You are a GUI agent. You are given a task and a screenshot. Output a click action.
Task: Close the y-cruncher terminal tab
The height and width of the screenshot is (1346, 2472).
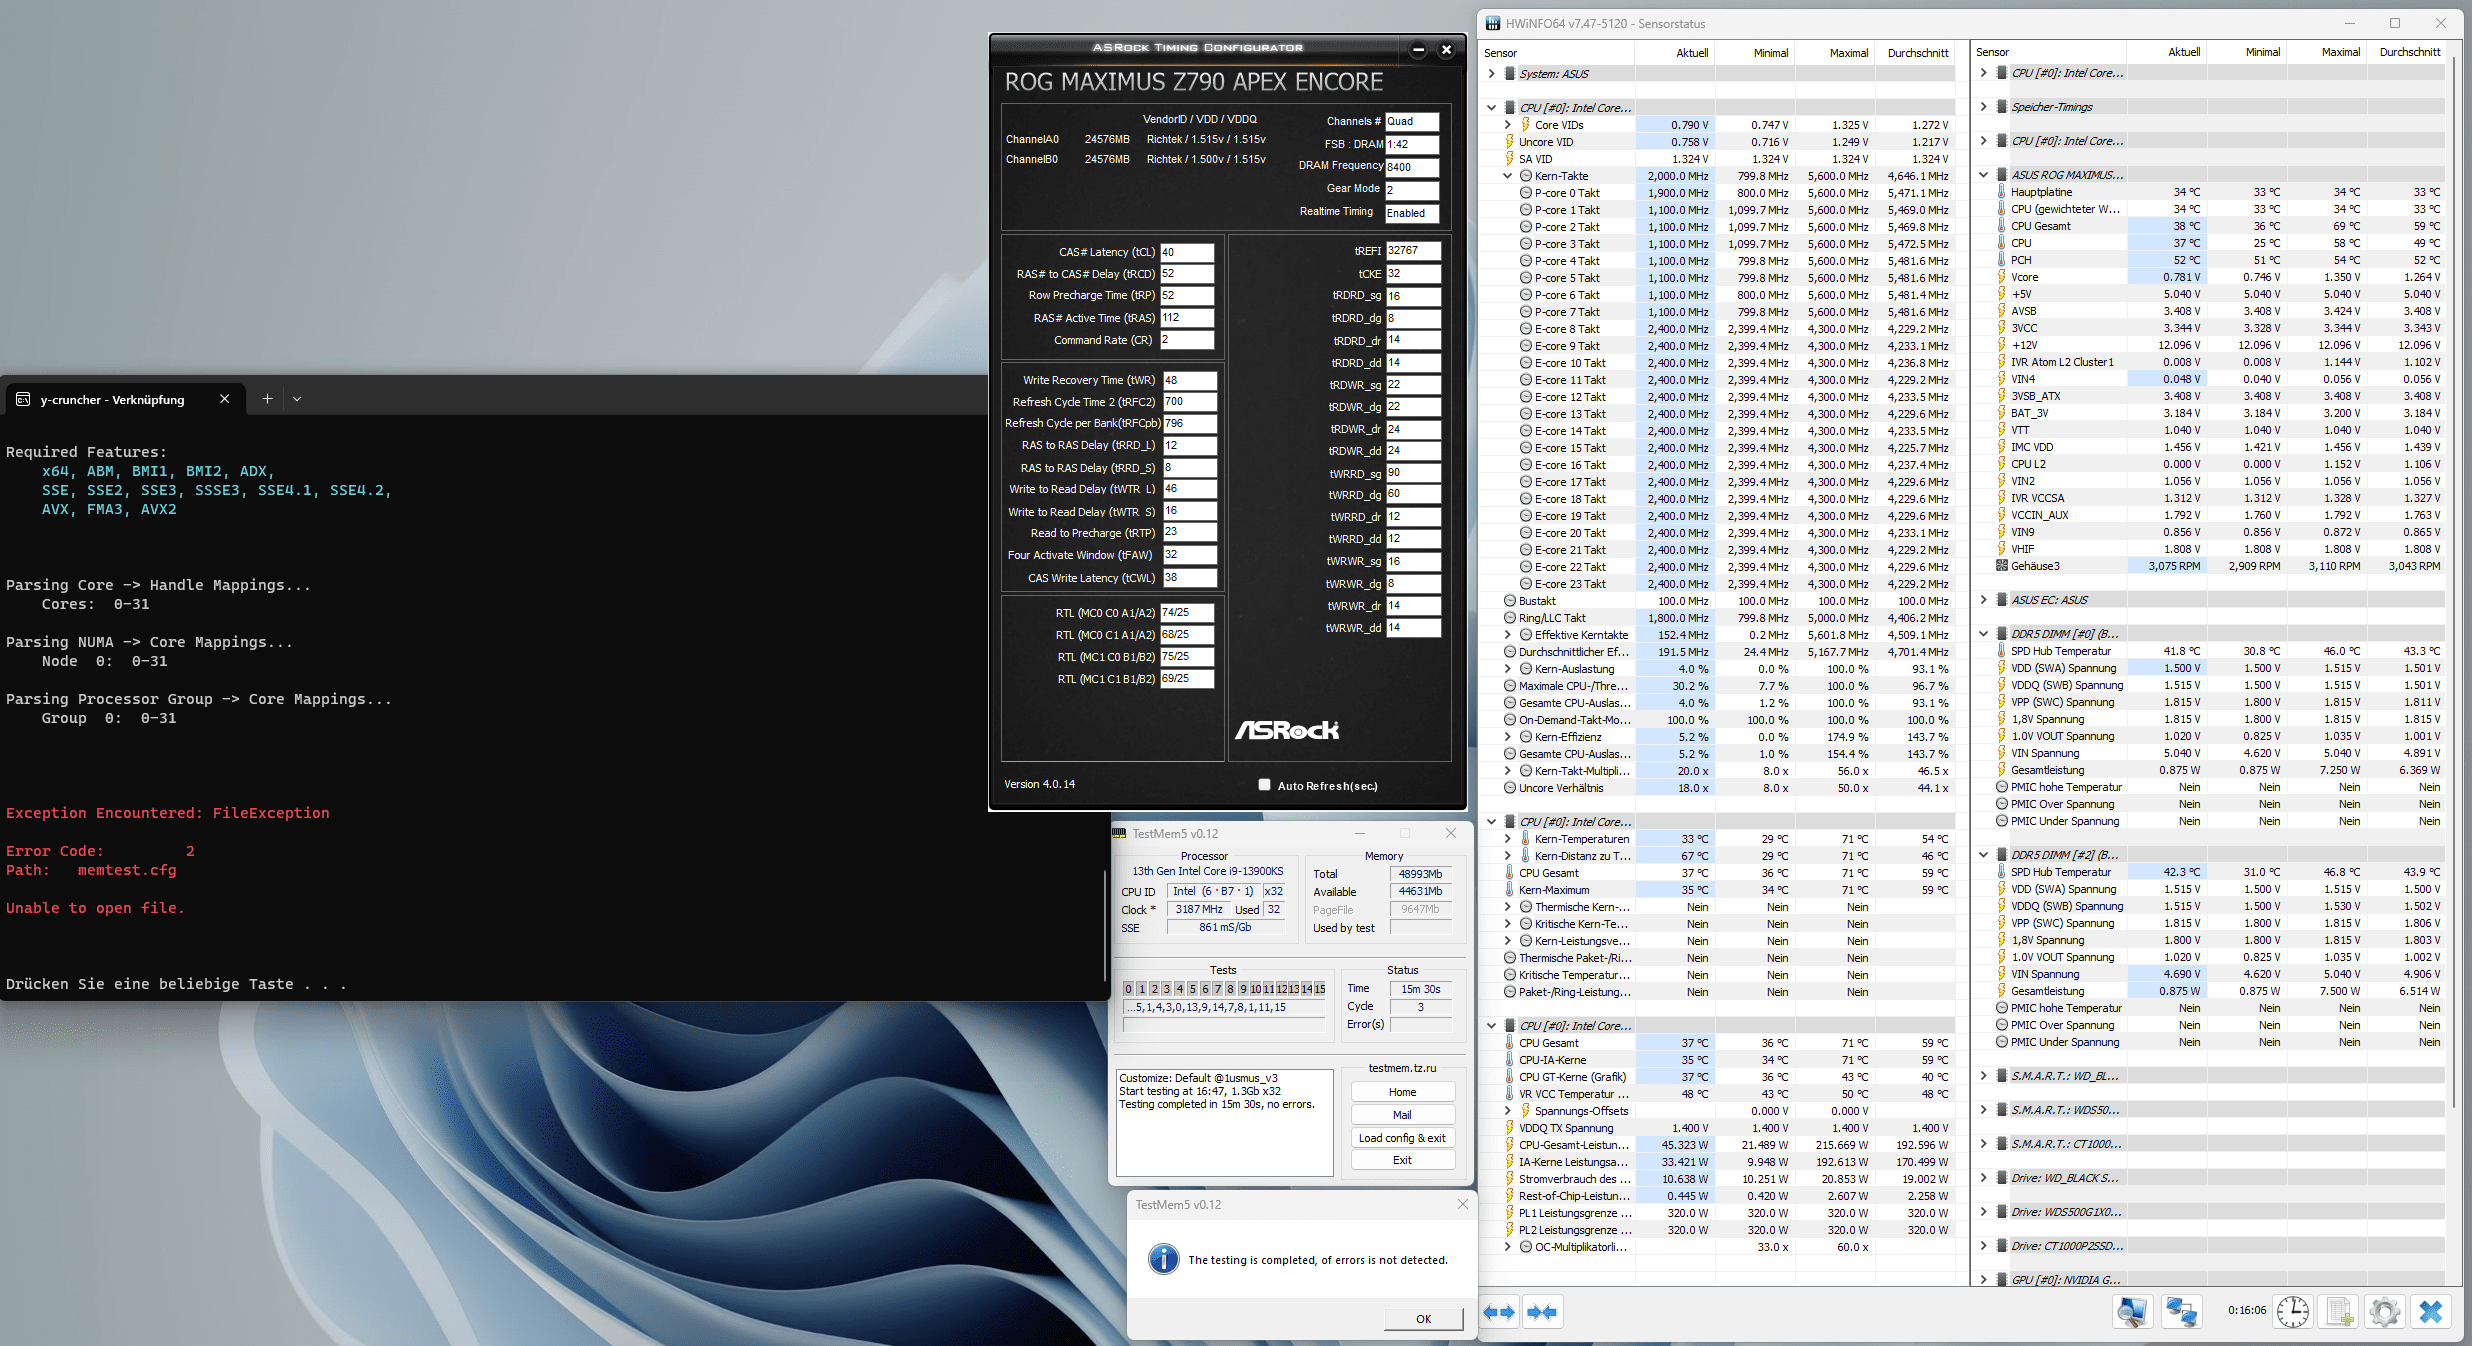click(225, 399)
